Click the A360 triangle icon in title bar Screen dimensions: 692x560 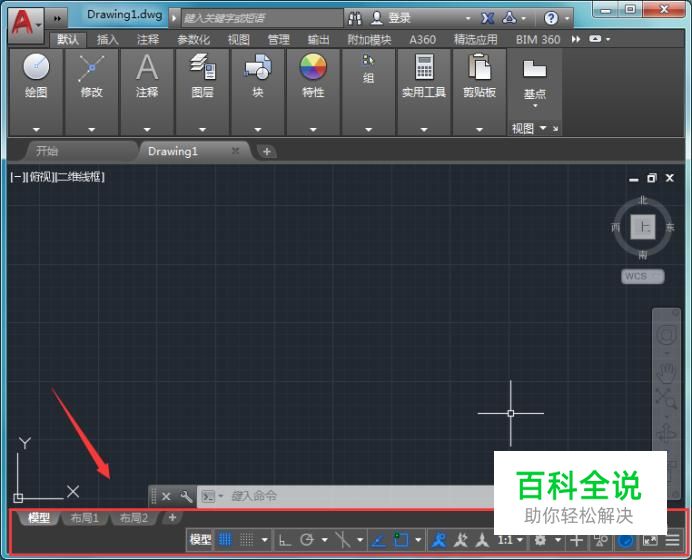coord(510,18)
